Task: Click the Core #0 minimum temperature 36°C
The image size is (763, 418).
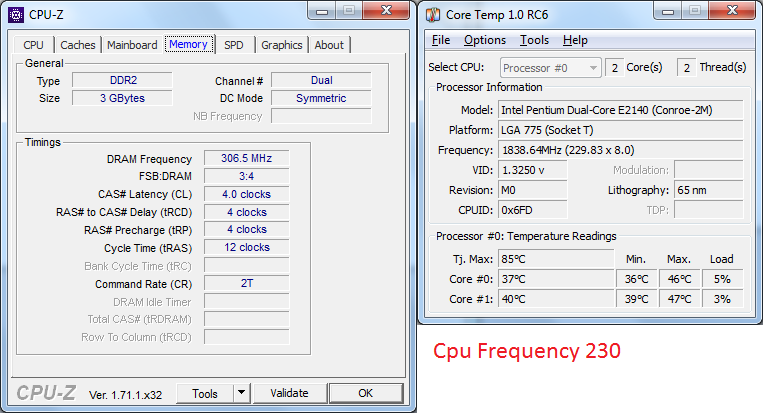Action: point(636,279)
